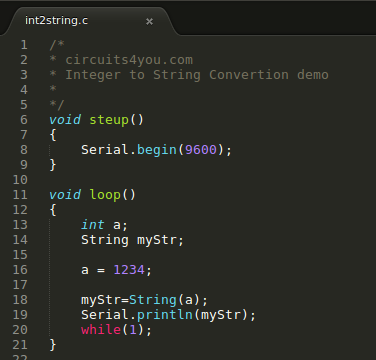Click line number 11 in gutter
This screenshot has height=360, width=376.
[20, 195]
